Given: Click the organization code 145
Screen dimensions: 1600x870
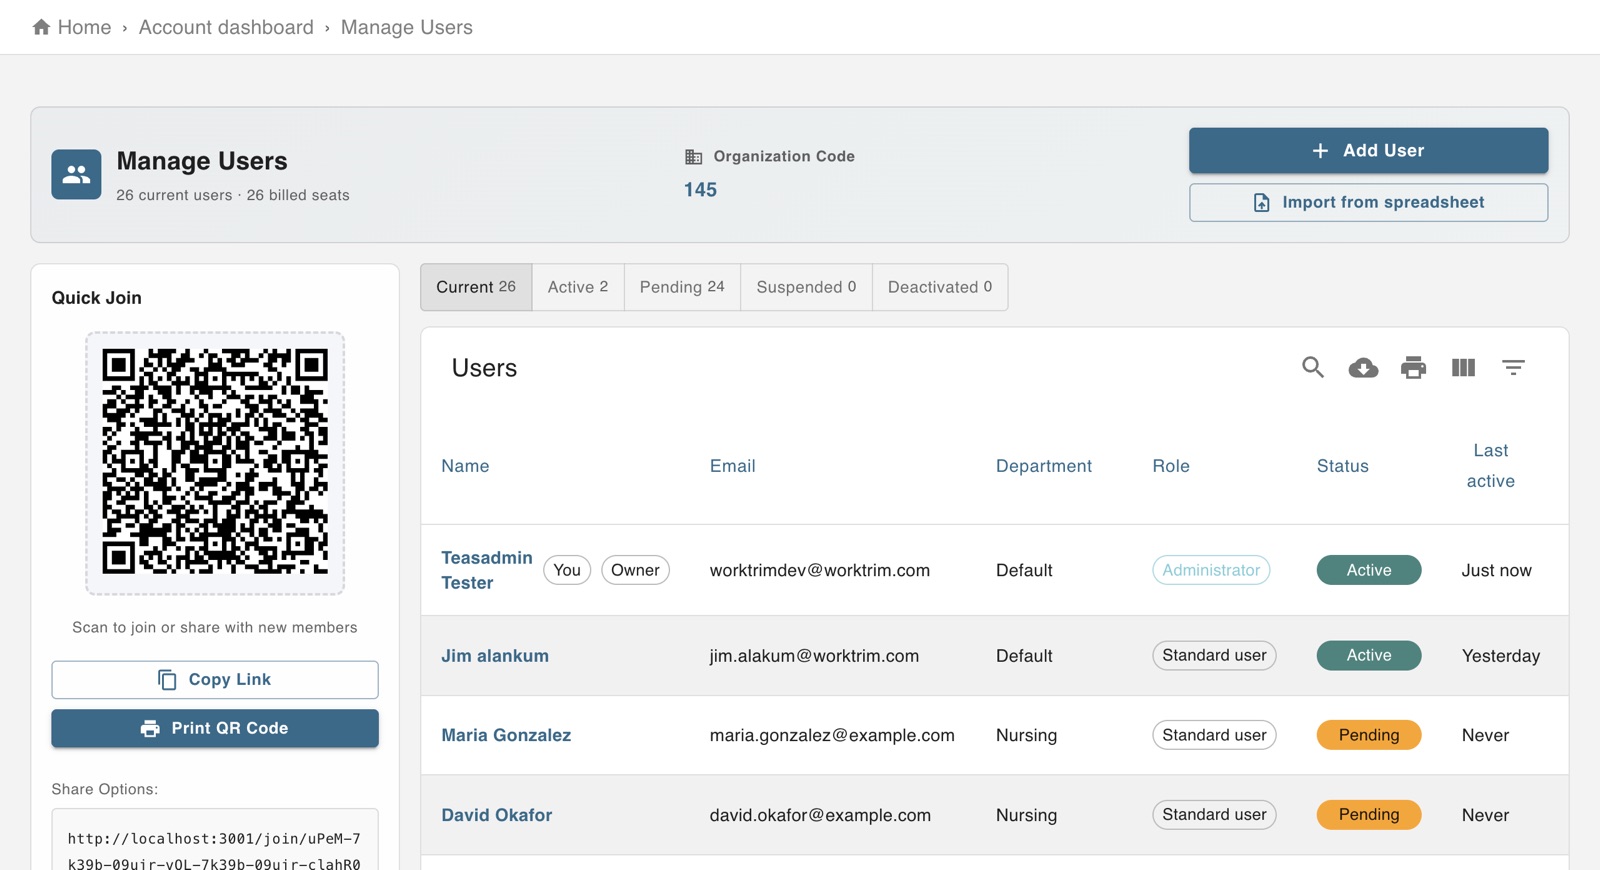Looking at the screenshot, I should tap(700, 190).
